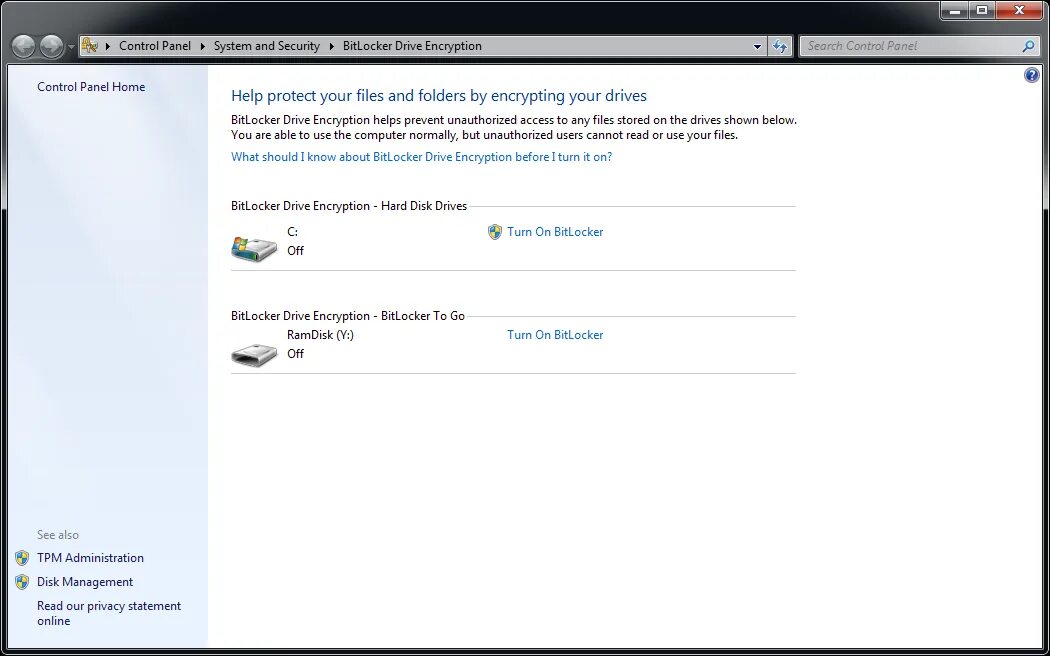Click the shield icon next to Disk Management
This screenshot has height=656, width=1050.
coord(22,582)
